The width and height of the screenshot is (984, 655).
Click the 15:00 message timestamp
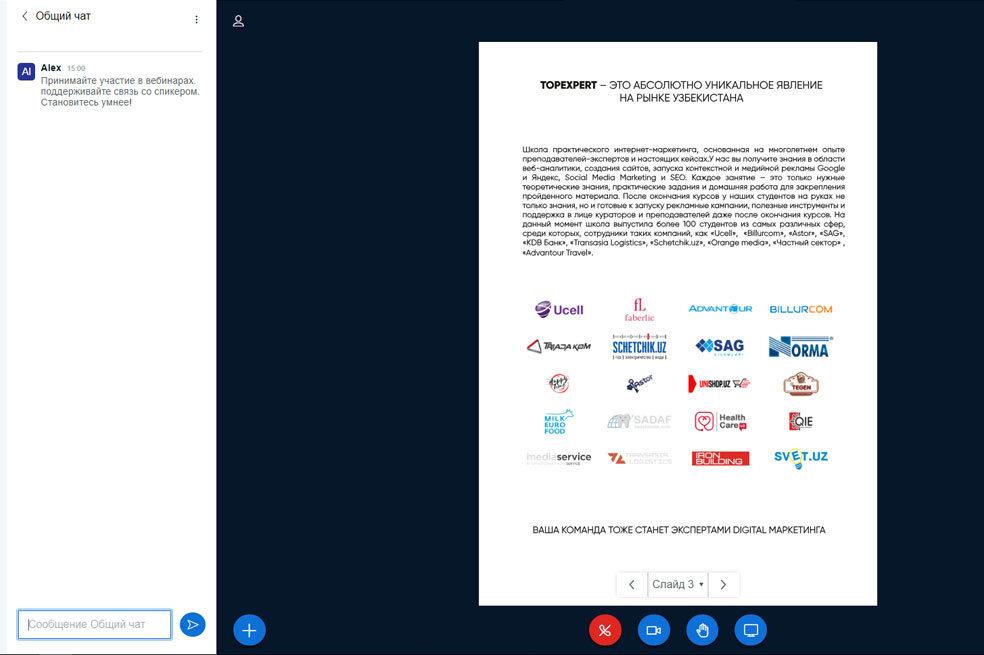click(x=76, y=69)
